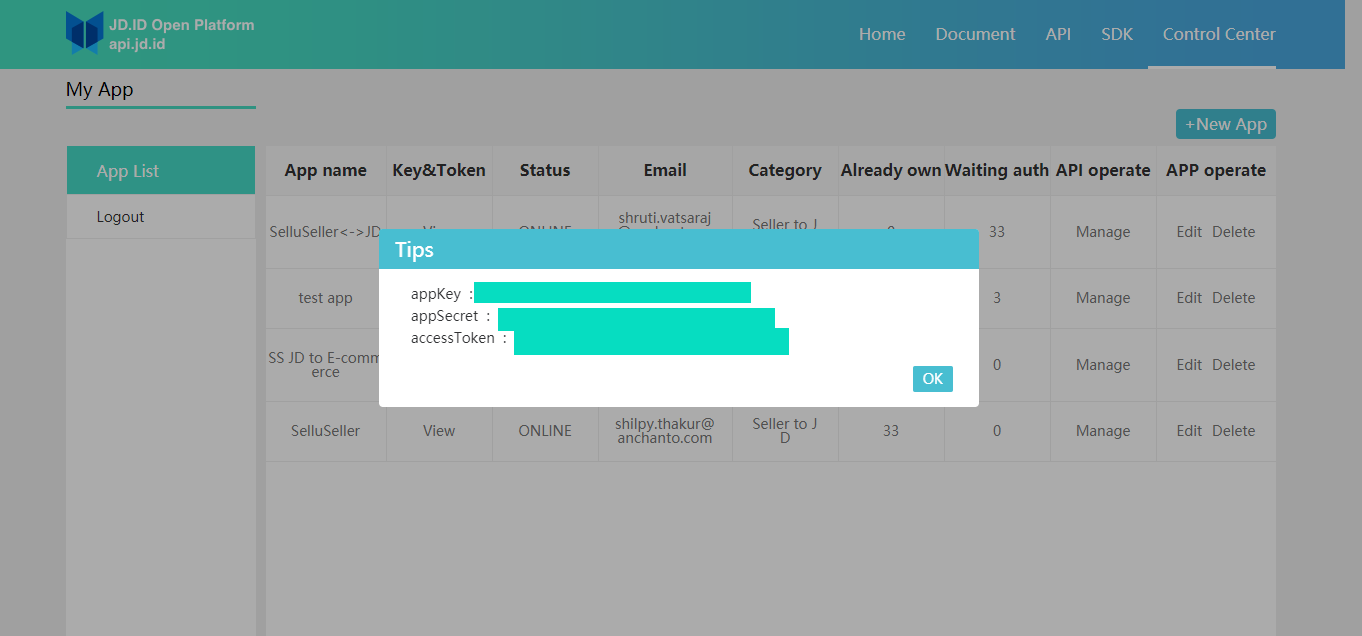Confirm the Tips dialog with OK
Viewport: 1362px width, 636px height.
[x=932, y=379]
